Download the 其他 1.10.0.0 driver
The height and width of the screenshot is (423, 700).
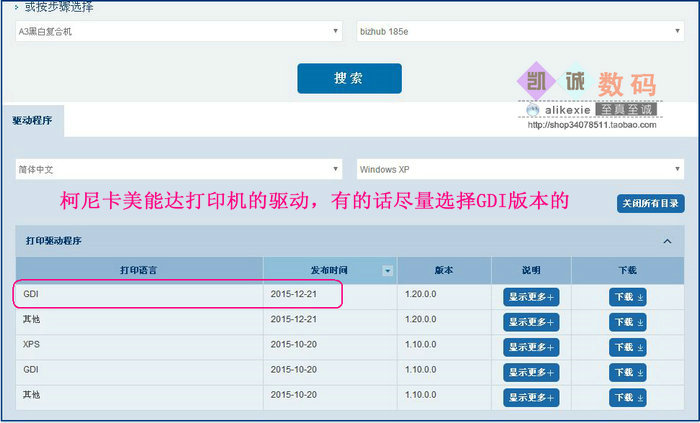pos(628,397)
